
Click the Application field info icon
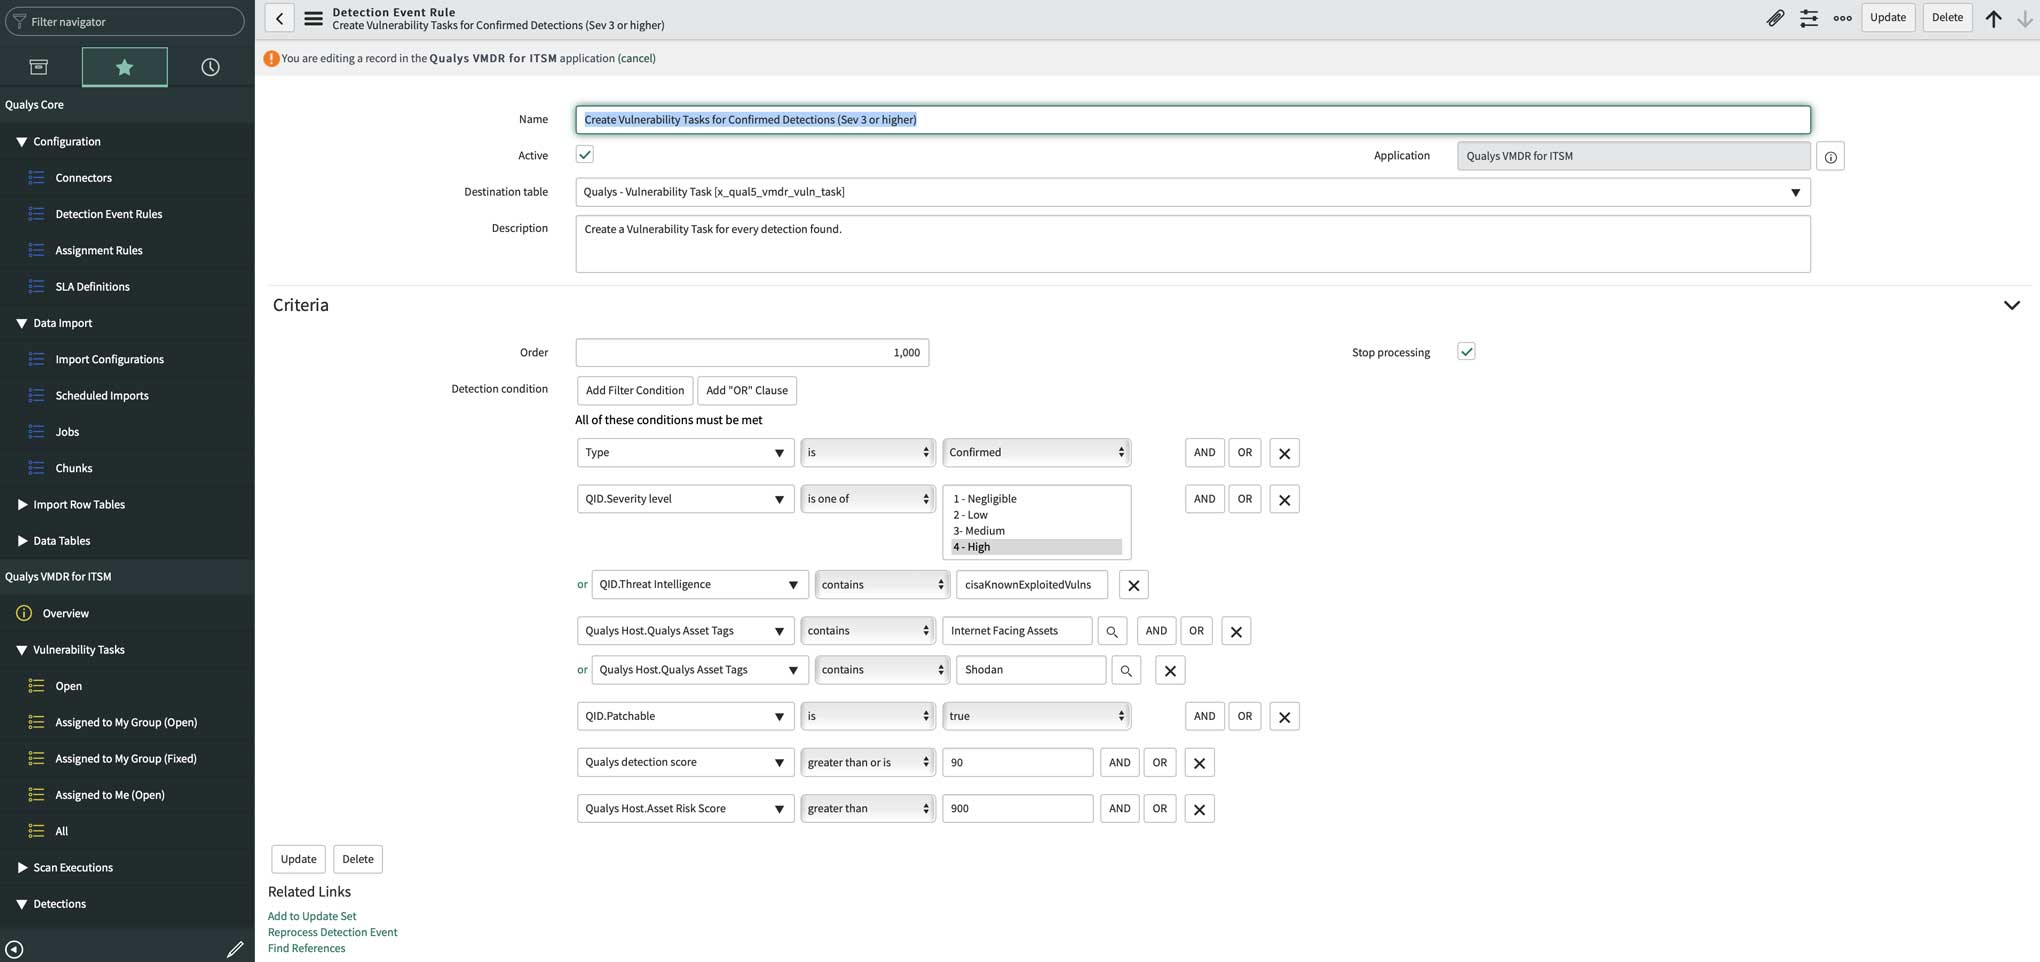[1830, 156]
